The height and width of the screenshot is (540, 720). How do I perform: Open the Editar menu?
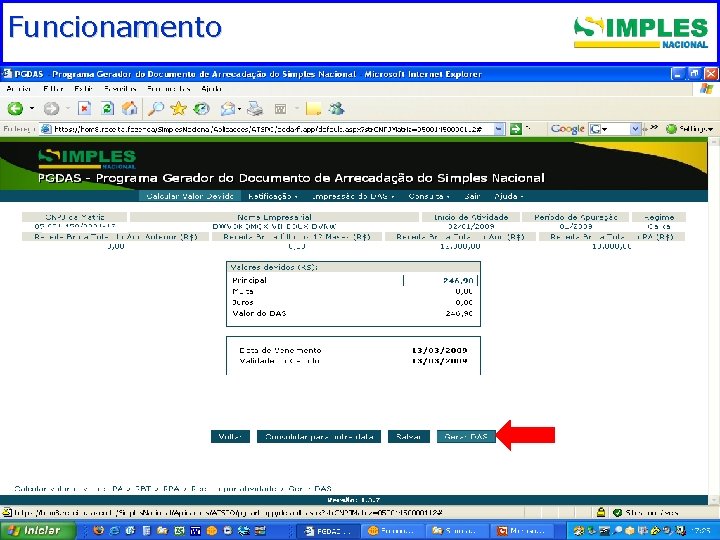pos(53,89)
